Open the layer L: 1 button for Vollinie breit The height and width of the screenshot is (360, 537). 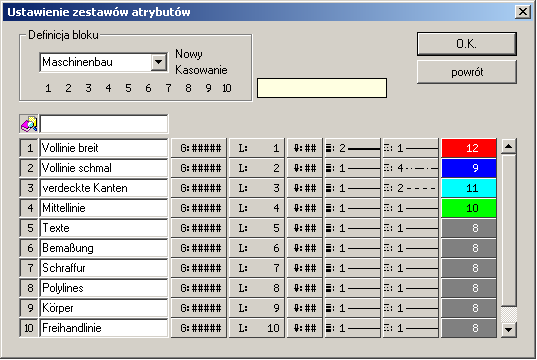point(257,148)
